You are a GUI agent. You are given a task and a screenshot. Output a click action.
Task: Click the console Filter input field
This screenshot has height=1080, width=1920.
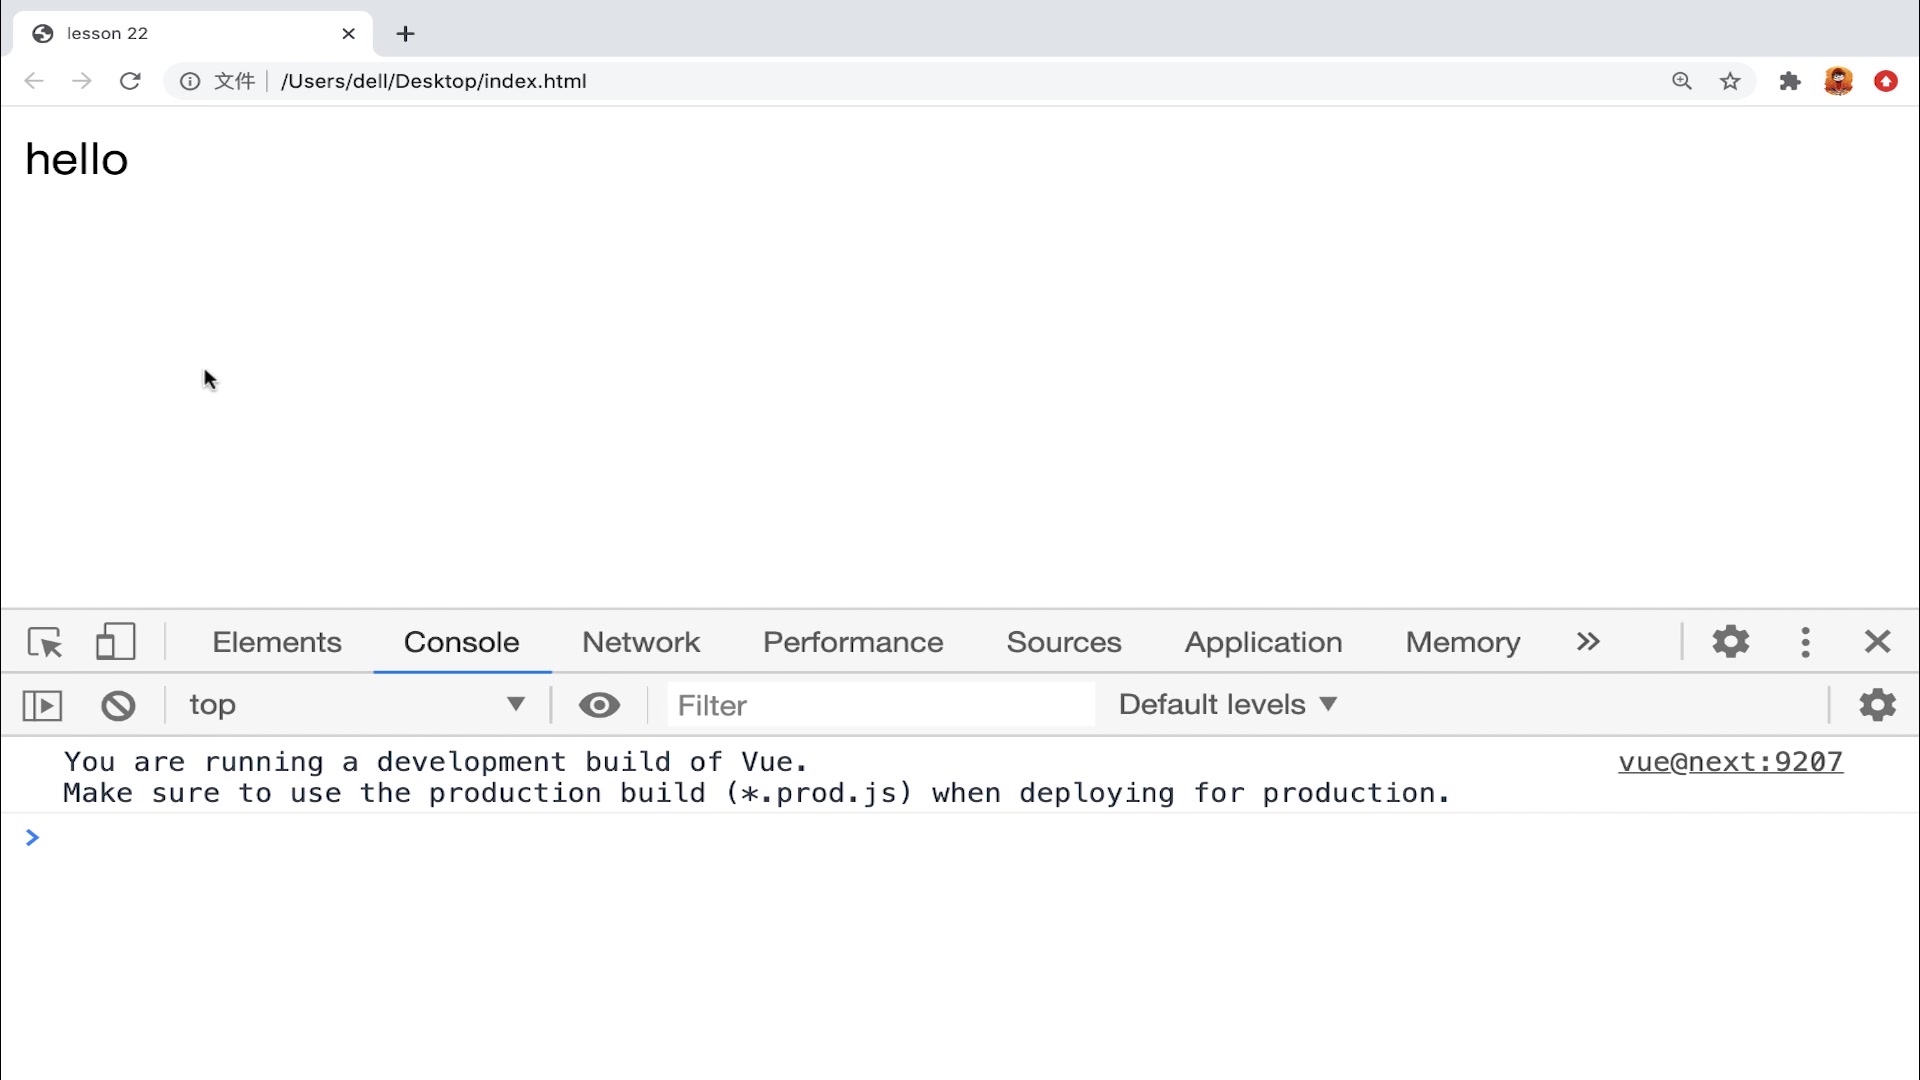tap(880, 705)
